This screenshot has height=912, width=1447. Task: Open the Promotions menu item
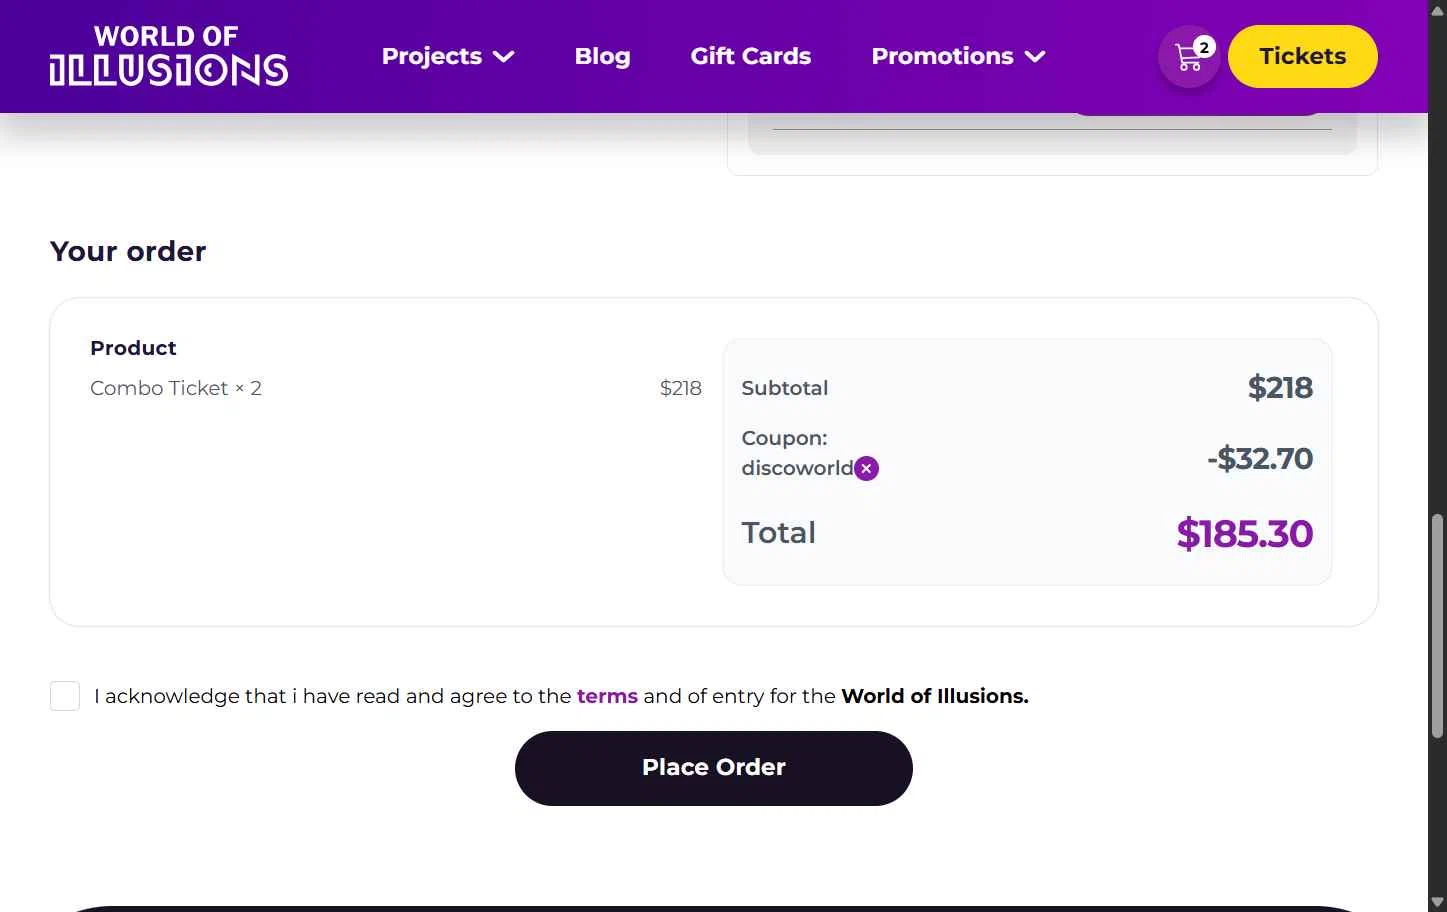click(942, 56)
